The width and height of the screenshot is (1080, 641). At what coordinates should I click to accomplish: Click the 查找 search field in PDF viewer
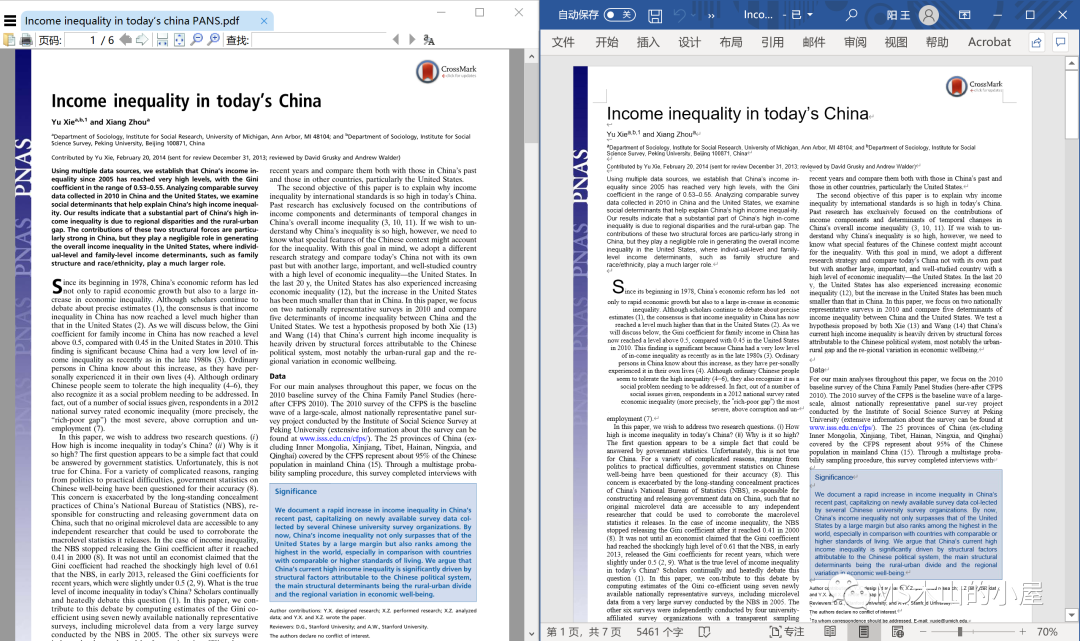pos(318,40)
